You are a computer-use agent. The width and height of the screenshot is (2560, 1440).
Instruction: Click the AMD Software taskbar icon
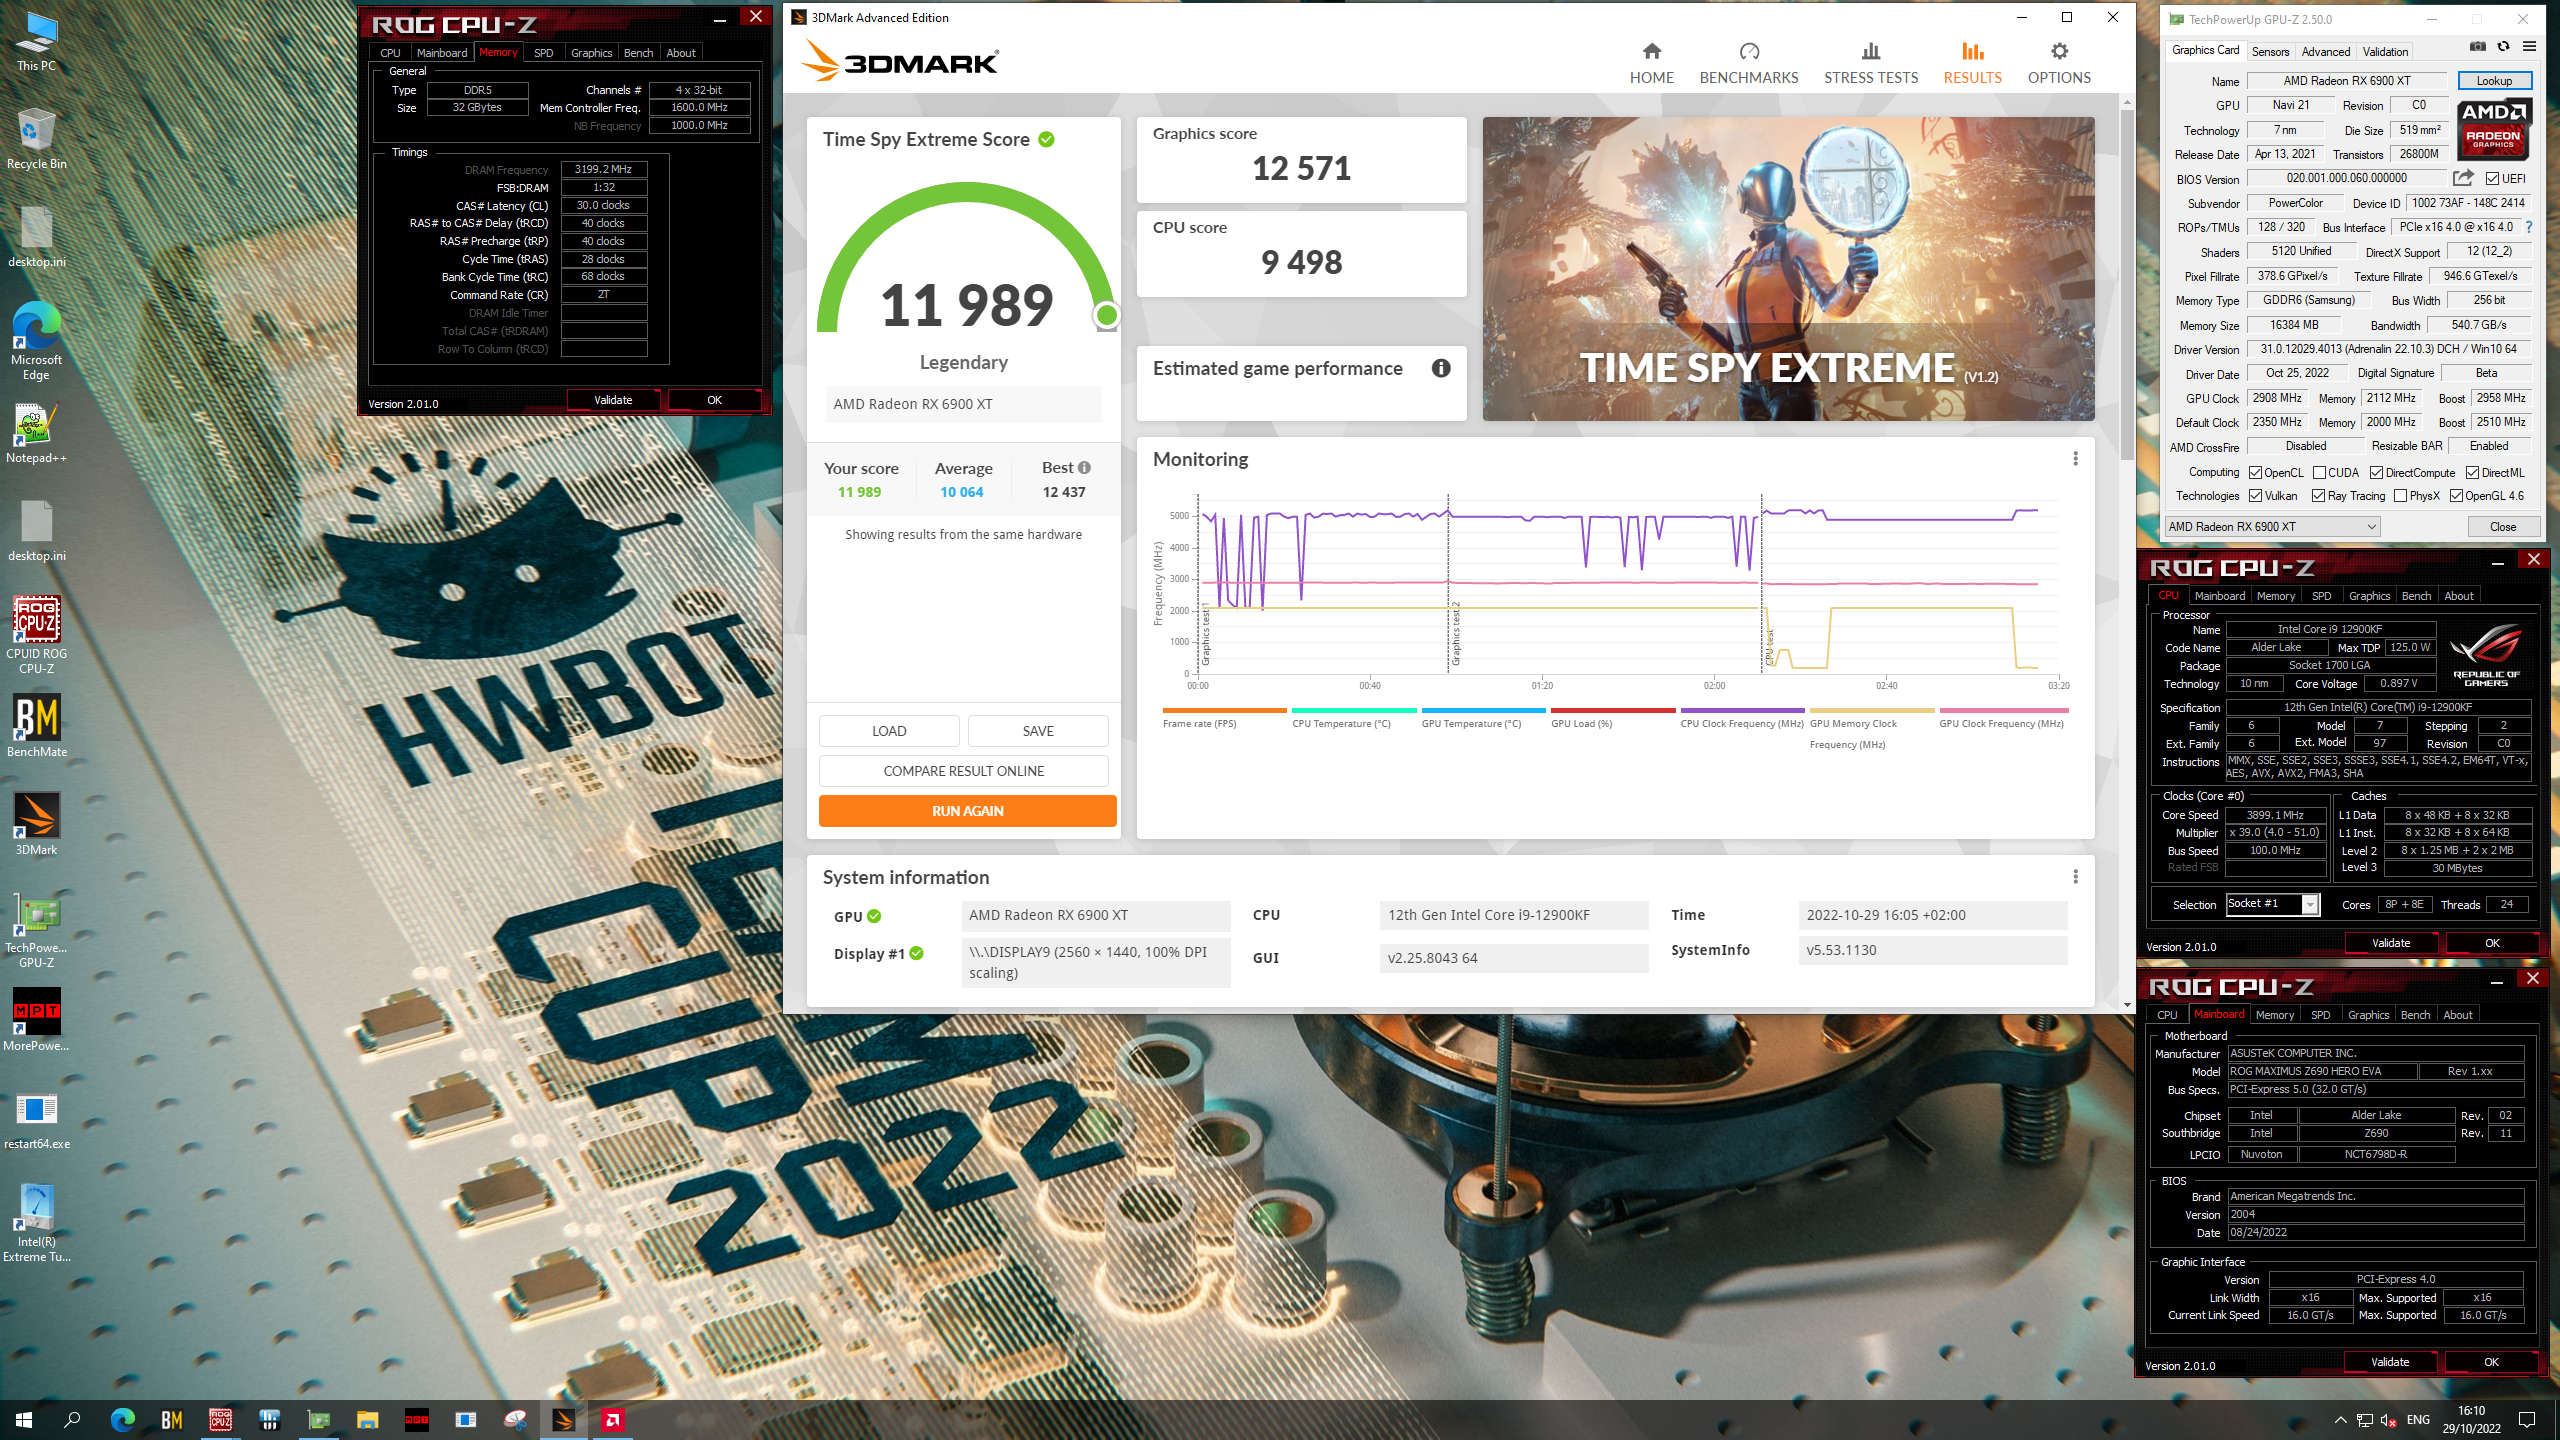click(613, 1419)
